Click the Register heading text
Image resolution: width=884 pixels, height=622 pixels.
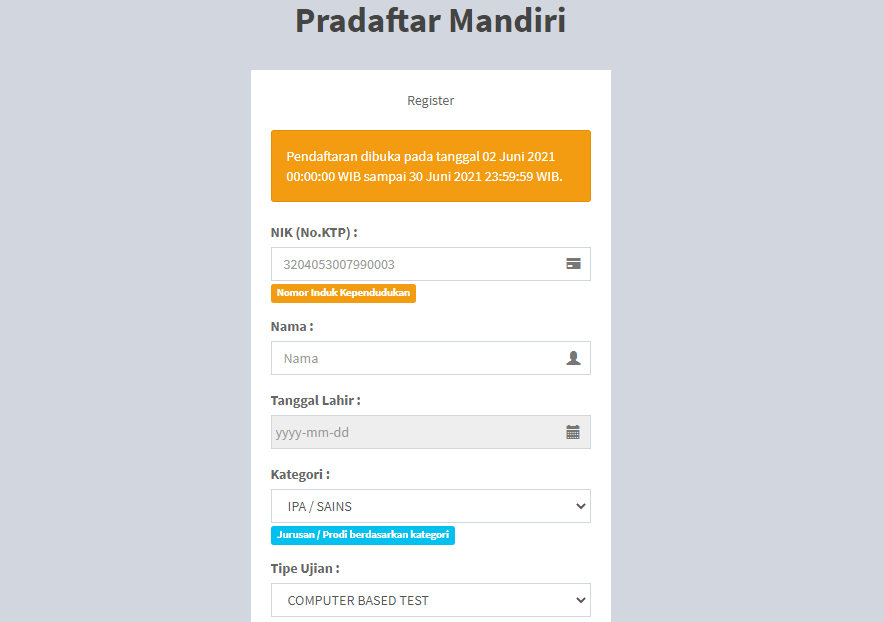click(430, 101)
